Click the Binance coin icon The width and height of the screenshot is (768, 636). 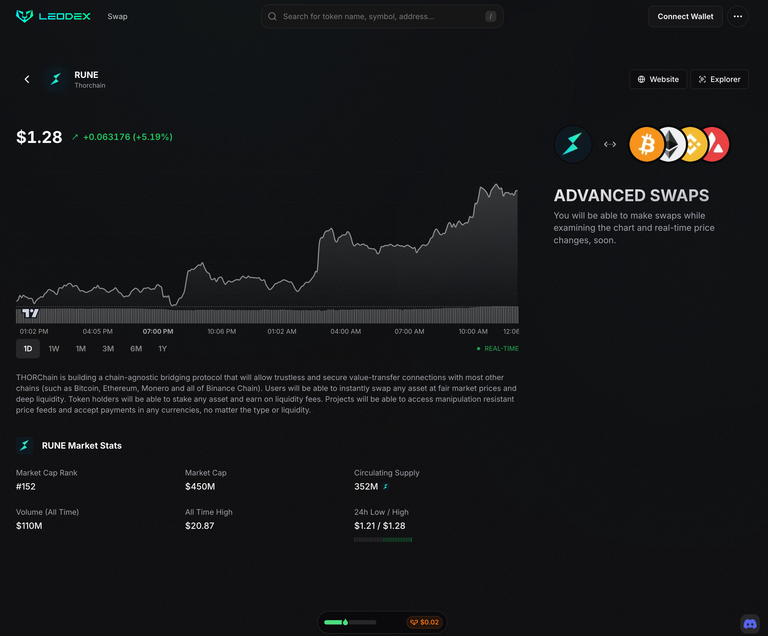coord(695,144)
